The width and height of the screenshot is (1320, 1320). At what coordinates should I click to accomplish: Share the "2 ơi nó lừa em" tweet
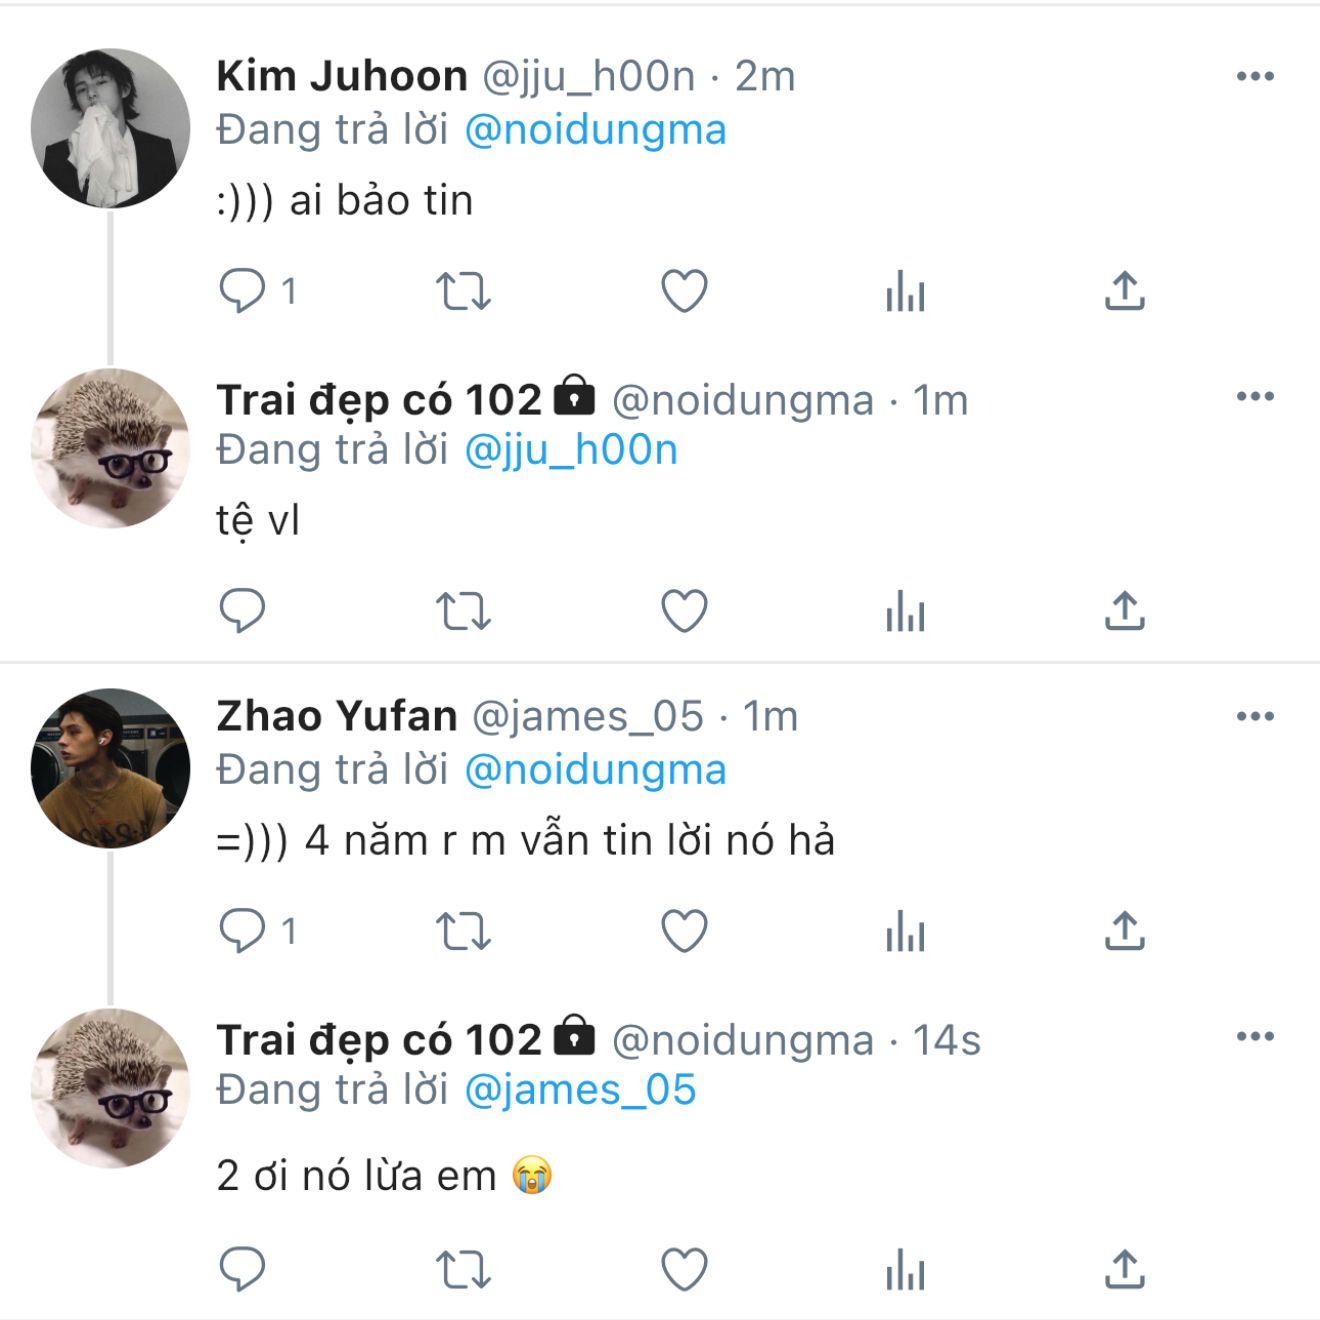tap(1124, 1269)
